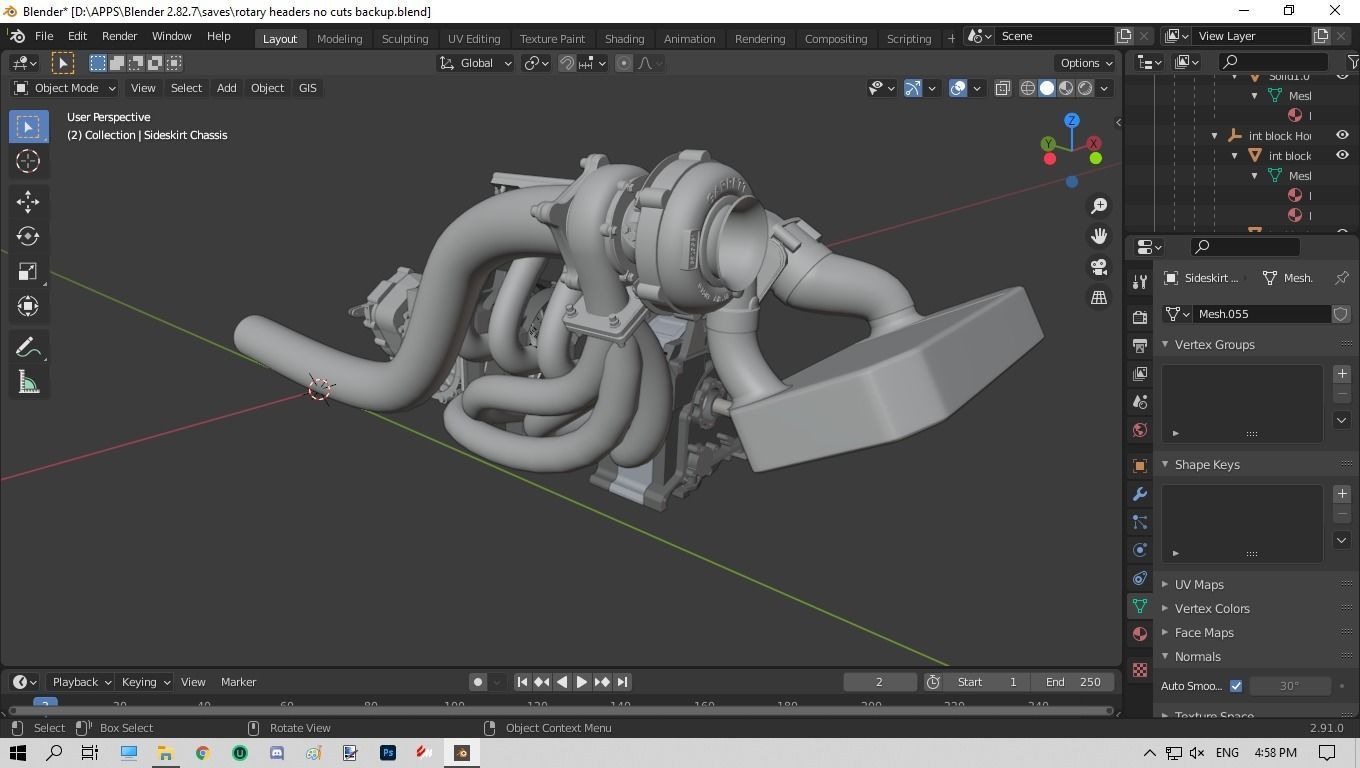Select the Rotate tool
1360x768 pixels.
[x=28, y=236]
